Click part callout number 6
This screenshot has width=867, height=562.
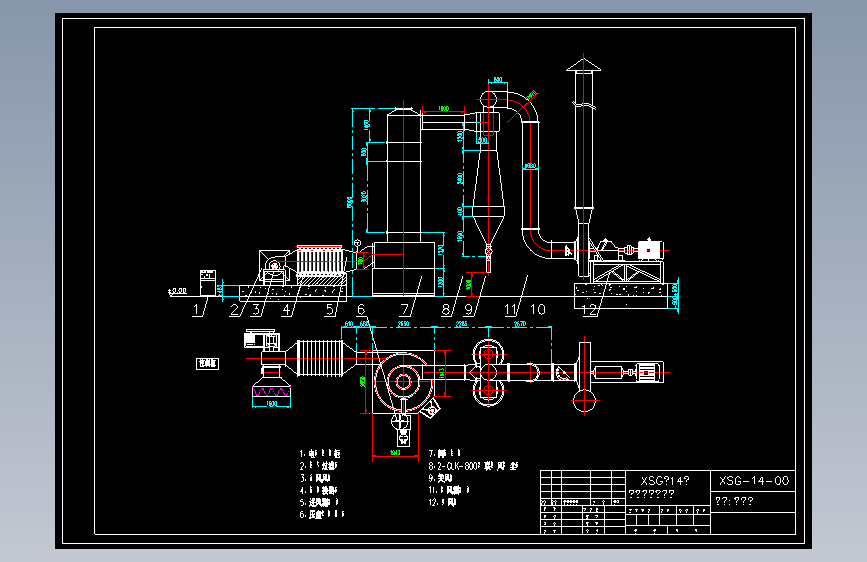(x=361, y=310)
